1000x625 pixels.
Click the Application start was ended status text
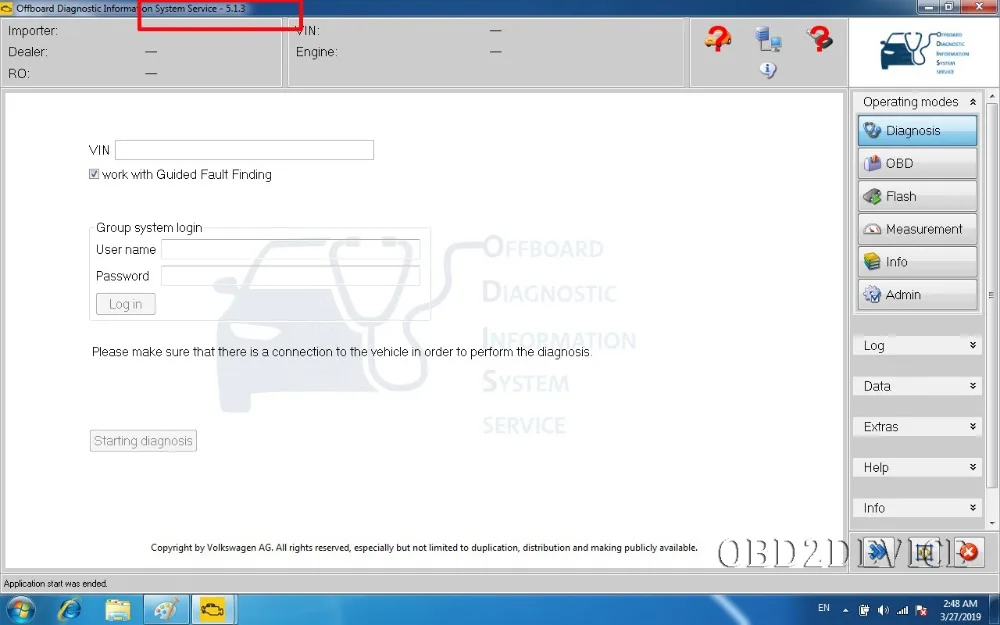[x=55, y=584]
